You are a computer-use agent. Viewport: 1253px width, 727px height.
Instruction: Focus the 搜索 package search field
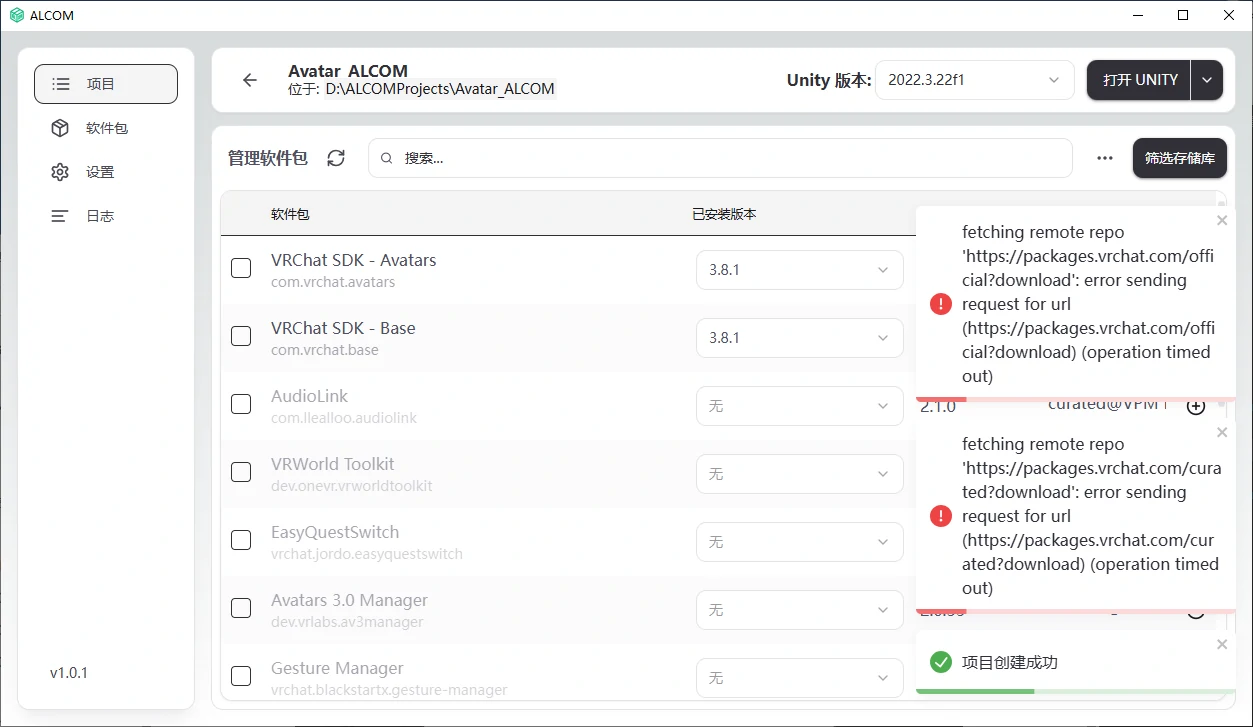[720, 158]
